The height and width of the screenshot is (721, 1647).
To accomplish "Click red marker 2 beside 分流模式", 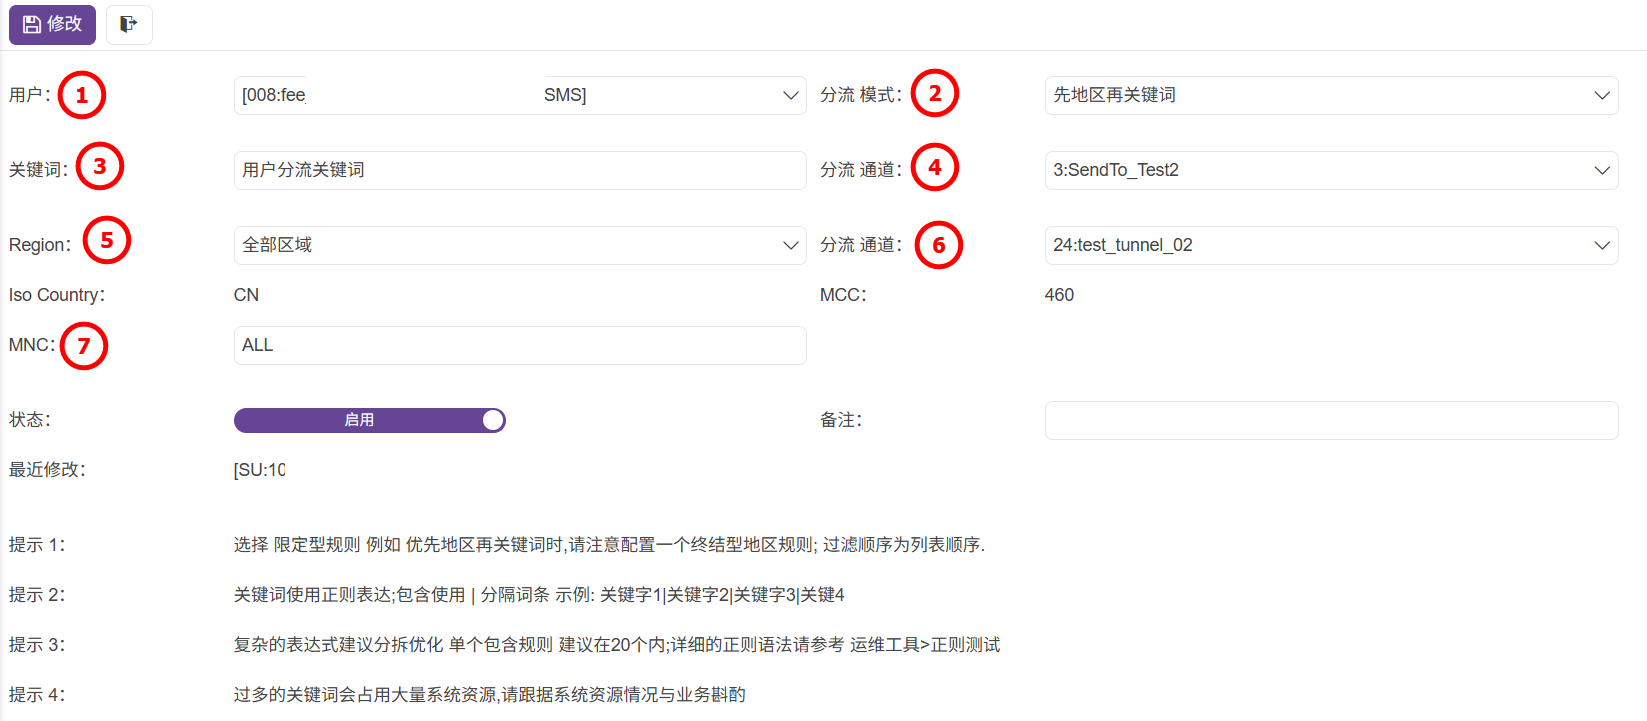I will pos(935,93).
